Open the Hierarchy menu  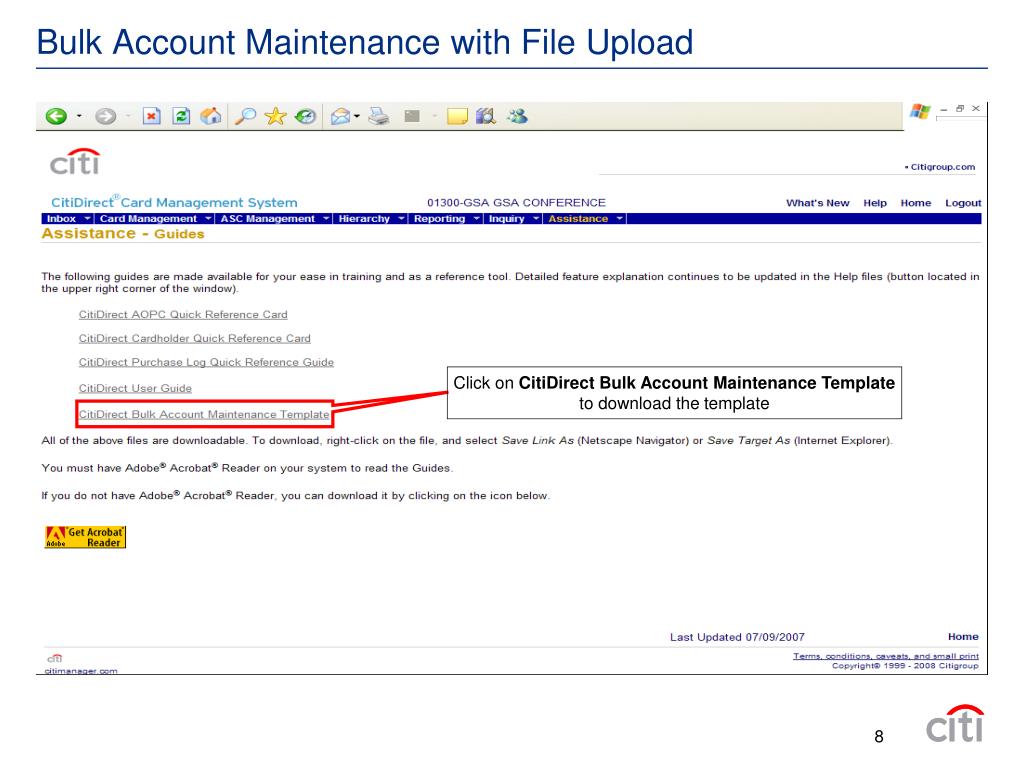[x=364, y=219]
